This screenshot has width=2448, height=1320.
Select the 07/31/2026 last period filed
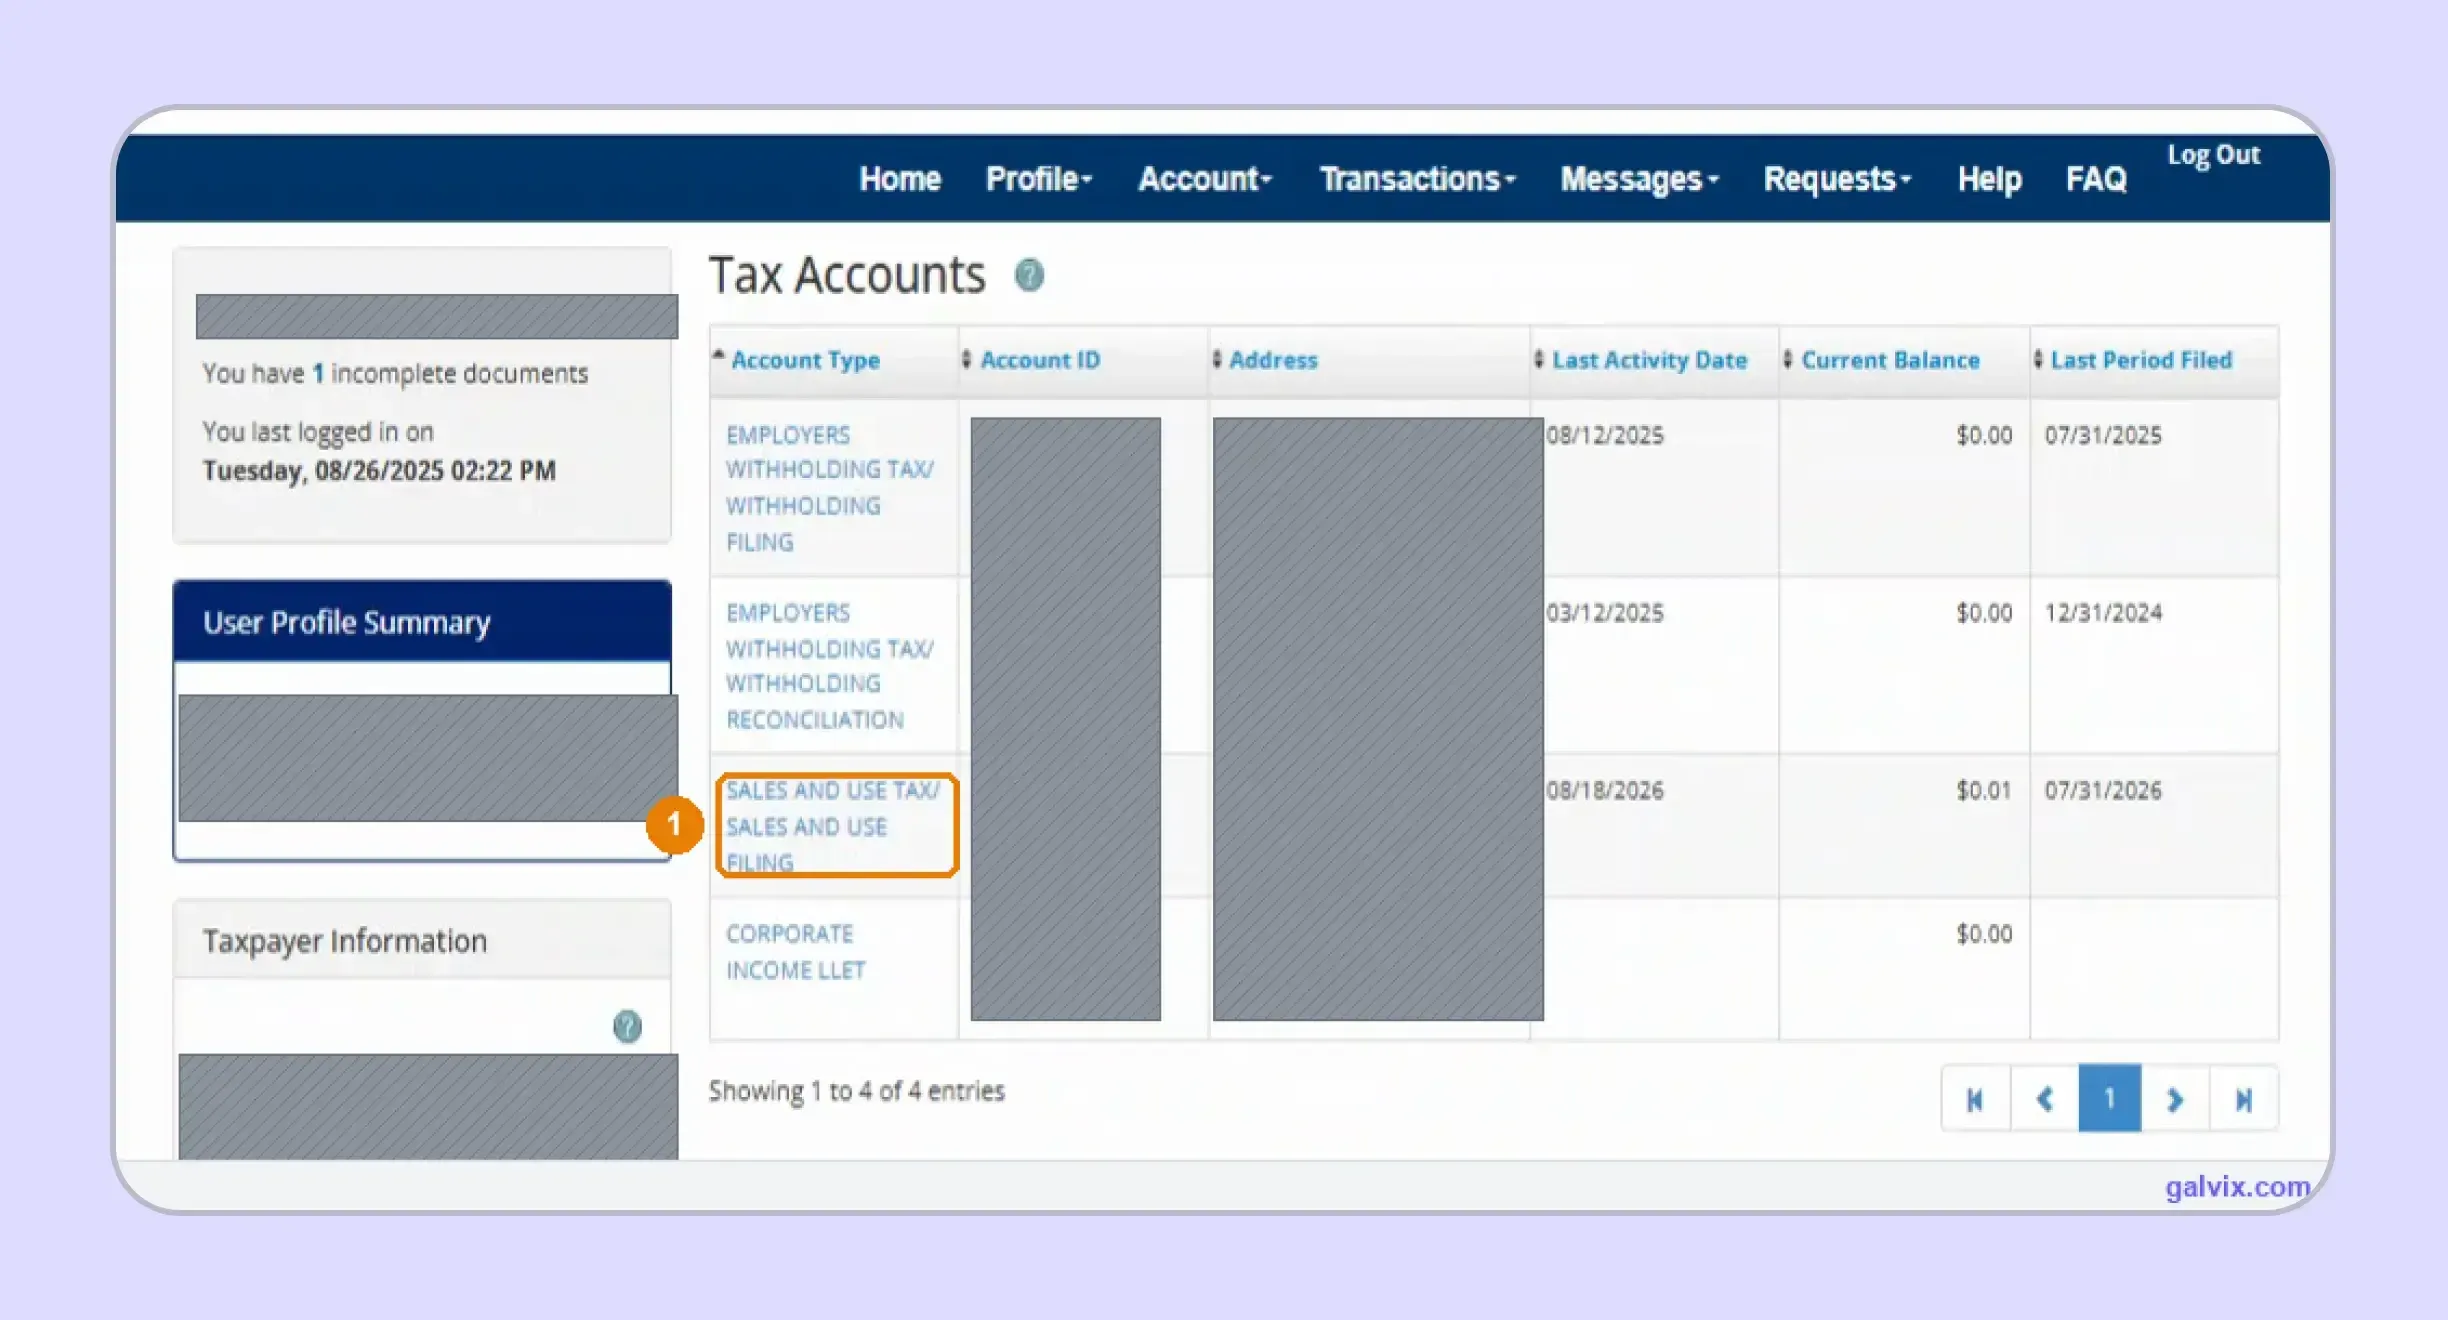[x=2103, y=791]
